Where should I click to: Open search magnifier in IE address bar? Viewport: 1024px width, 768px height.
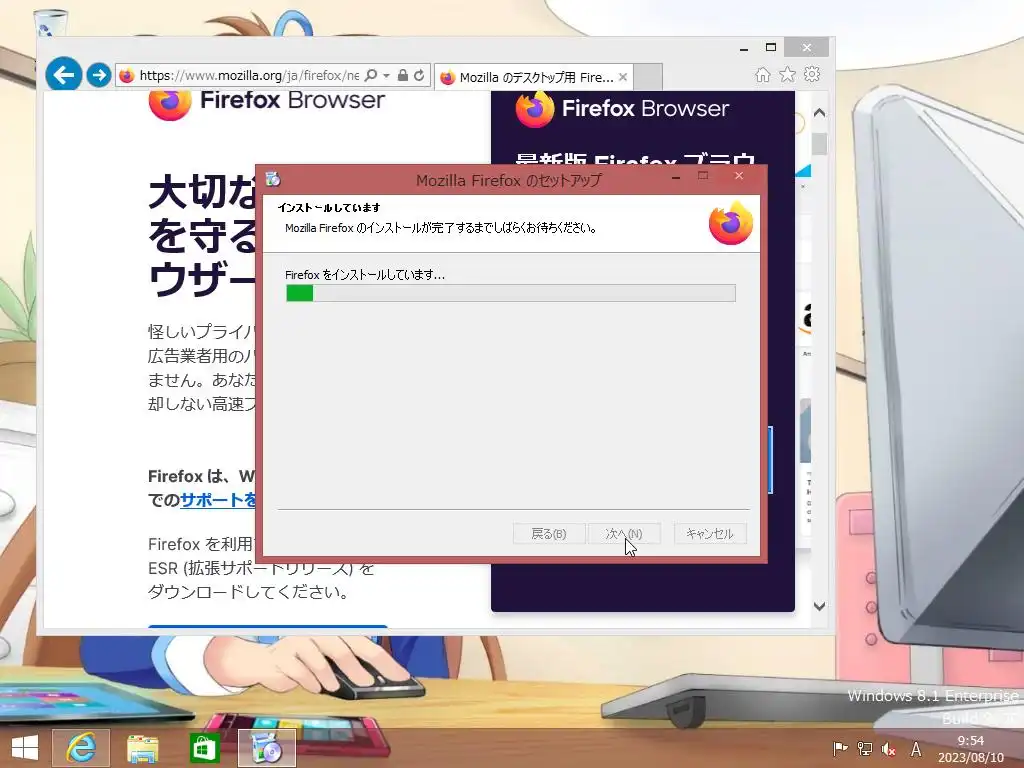coord(371,75)
